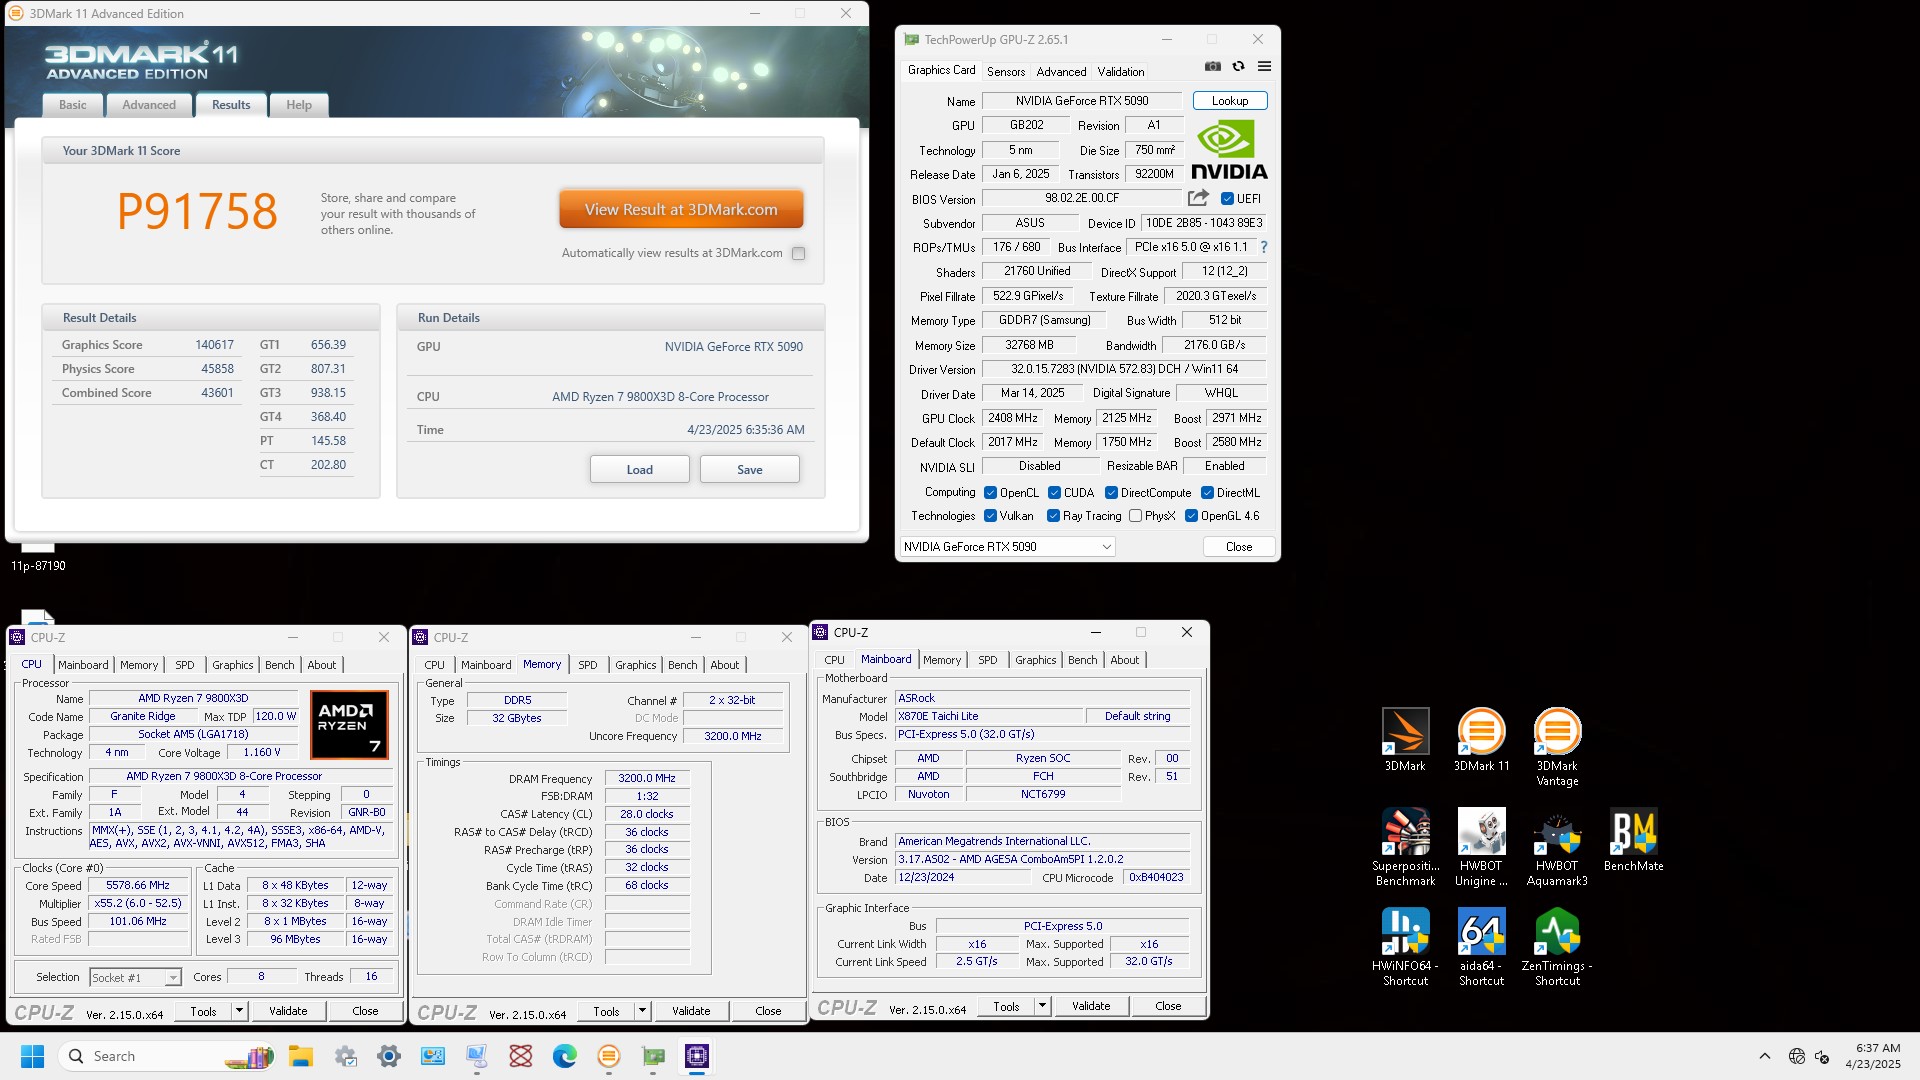Select SPD tab in CPU-Z Memory window
The height and width of the screenshot is (1080, 1920).
click(x=588, y=665)
